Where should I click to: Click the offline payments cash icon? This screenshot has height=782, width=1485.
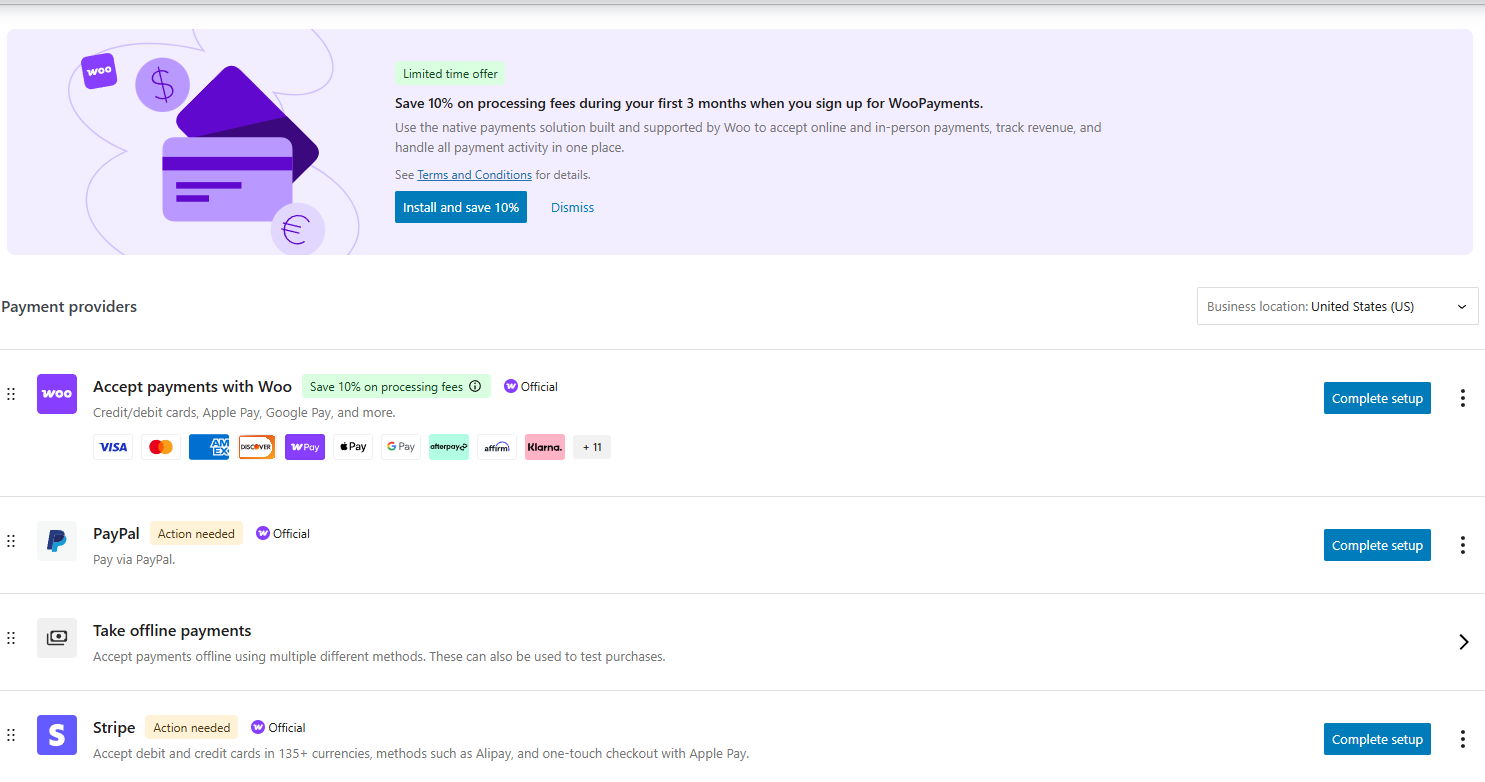click(57, 638)
